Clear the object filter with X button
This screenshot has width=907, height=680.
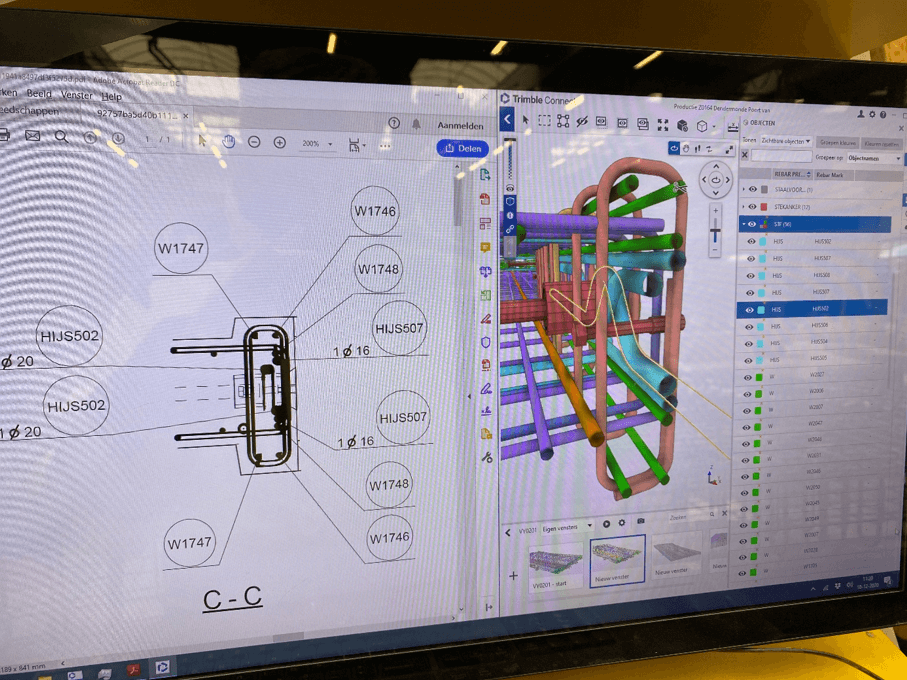tap(744, 155)
